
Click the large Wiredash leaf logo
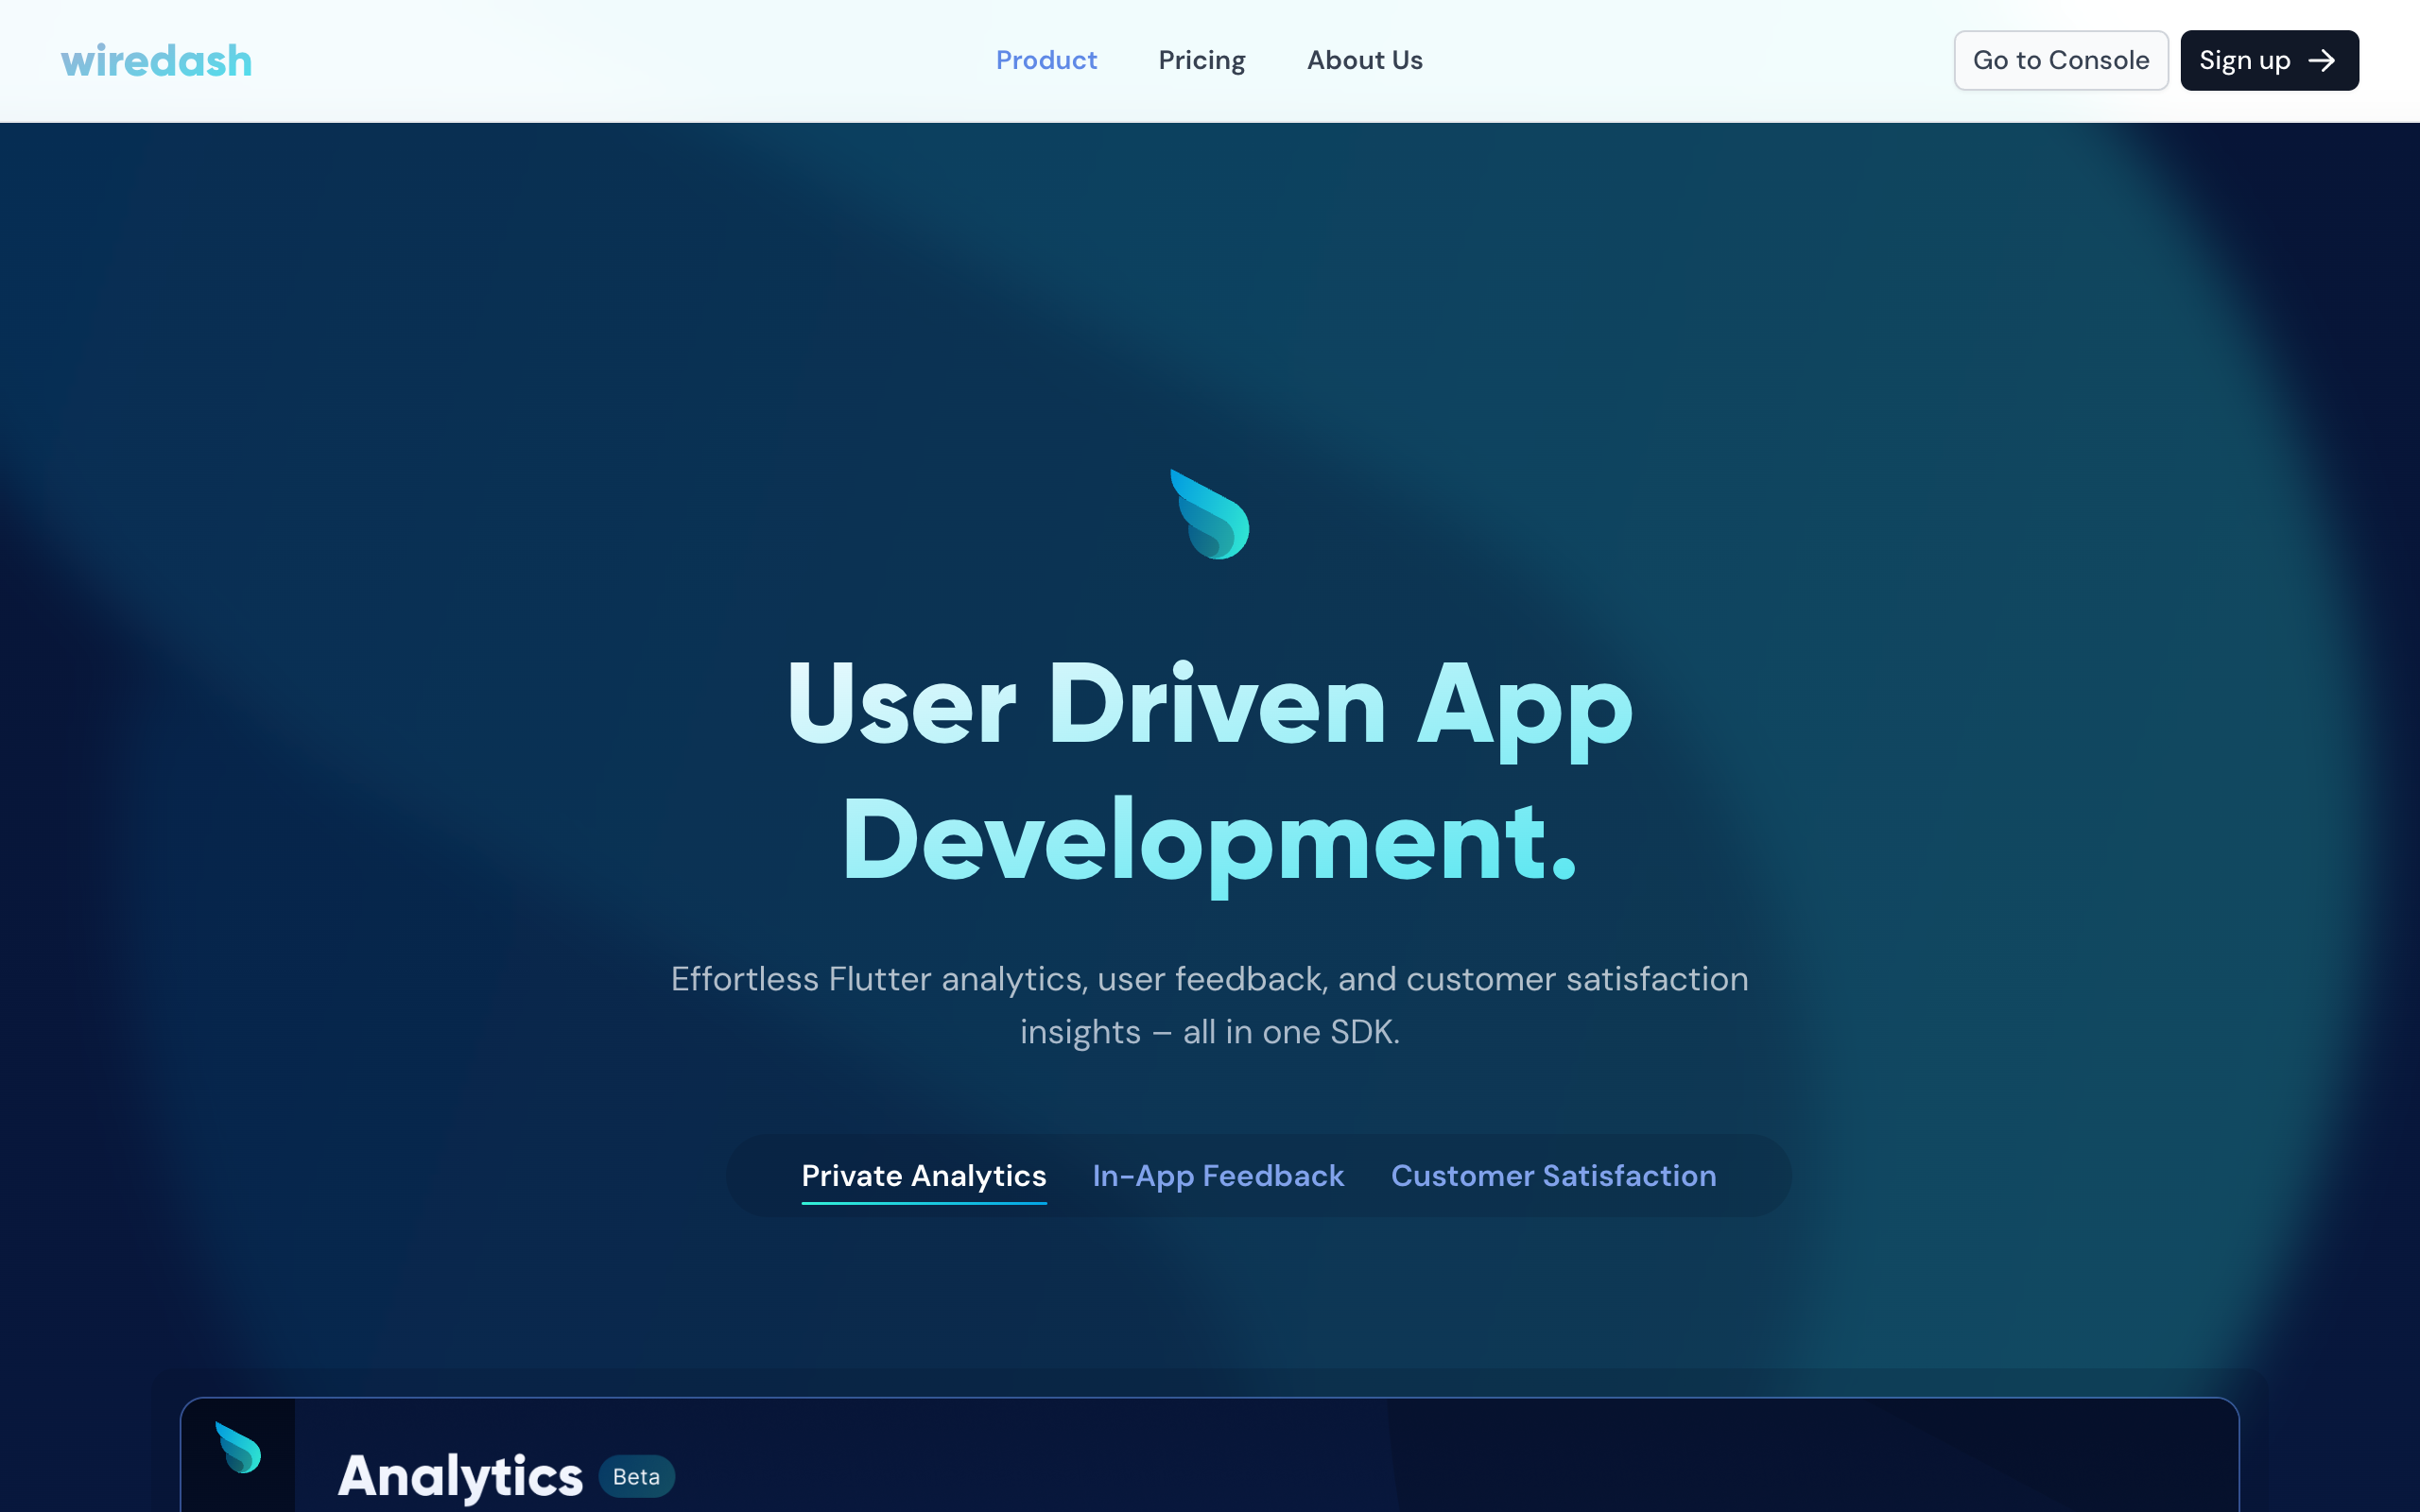1210,514
